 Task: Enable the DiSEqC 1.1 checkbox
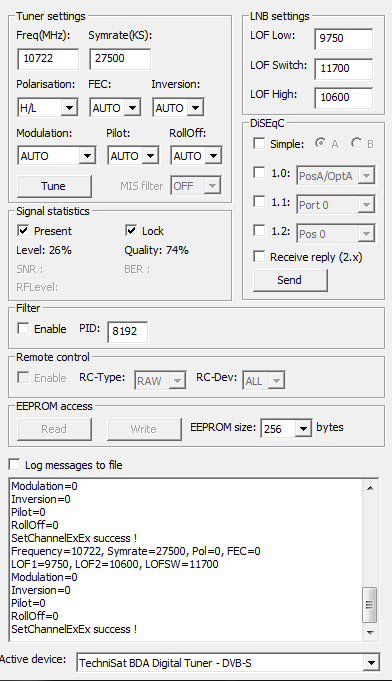click(259, 202)
